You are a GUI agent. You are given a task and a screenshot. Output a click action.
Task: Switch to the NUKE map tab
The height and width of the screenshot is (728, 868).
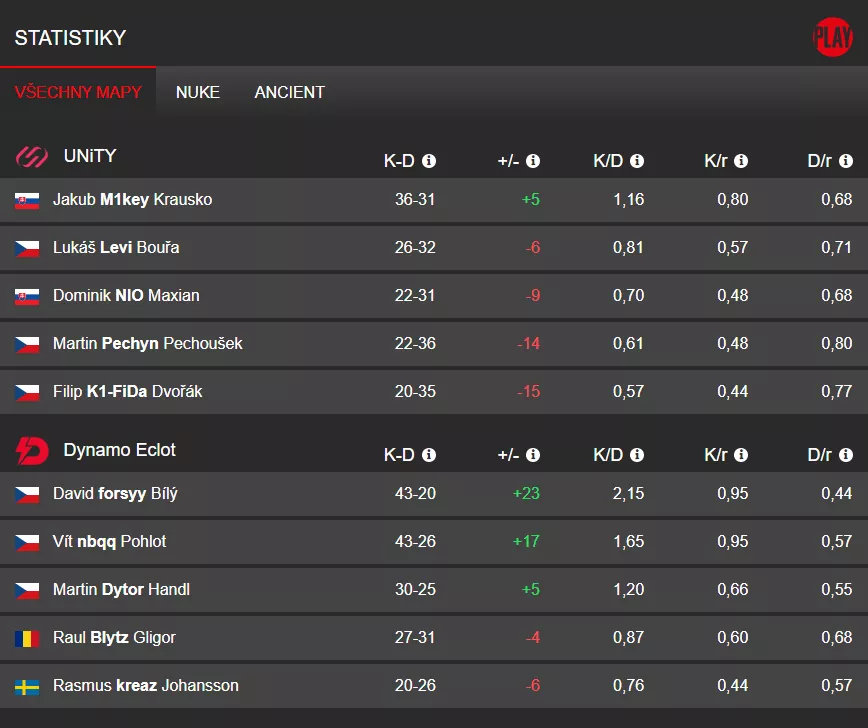(x=198, y=92)
